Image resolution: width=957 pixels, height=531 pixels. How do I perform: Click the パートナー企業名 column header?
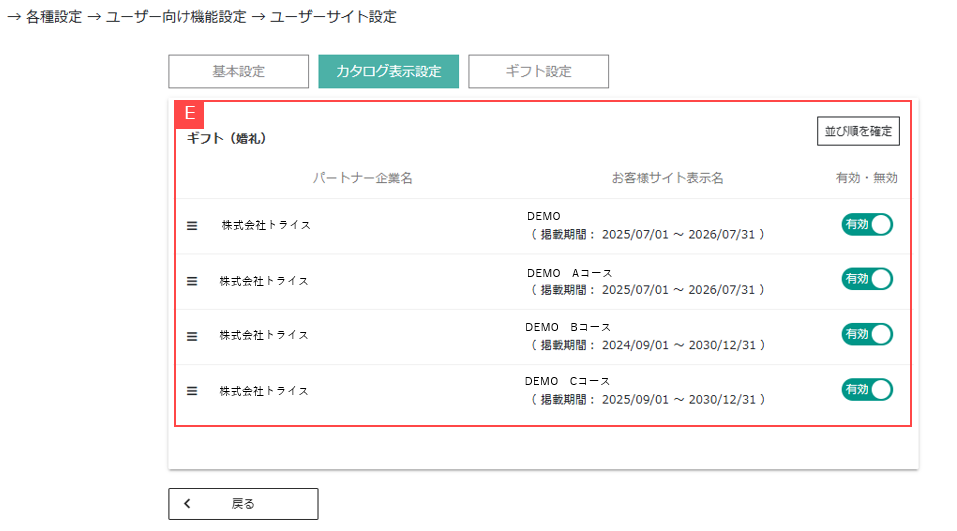362,178
